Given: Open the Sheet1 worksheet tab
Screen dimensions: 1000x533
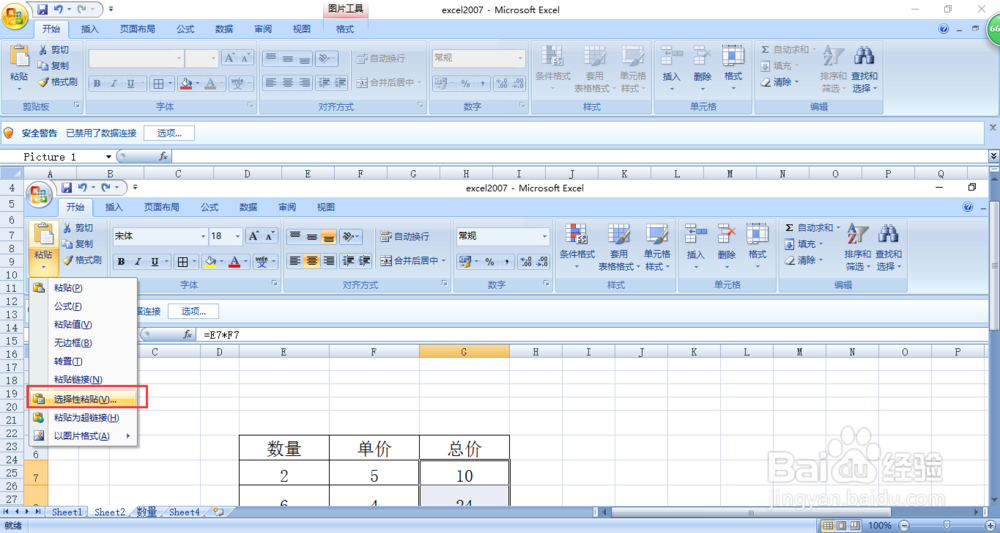Looking at the screenshot, I should 67,511.
